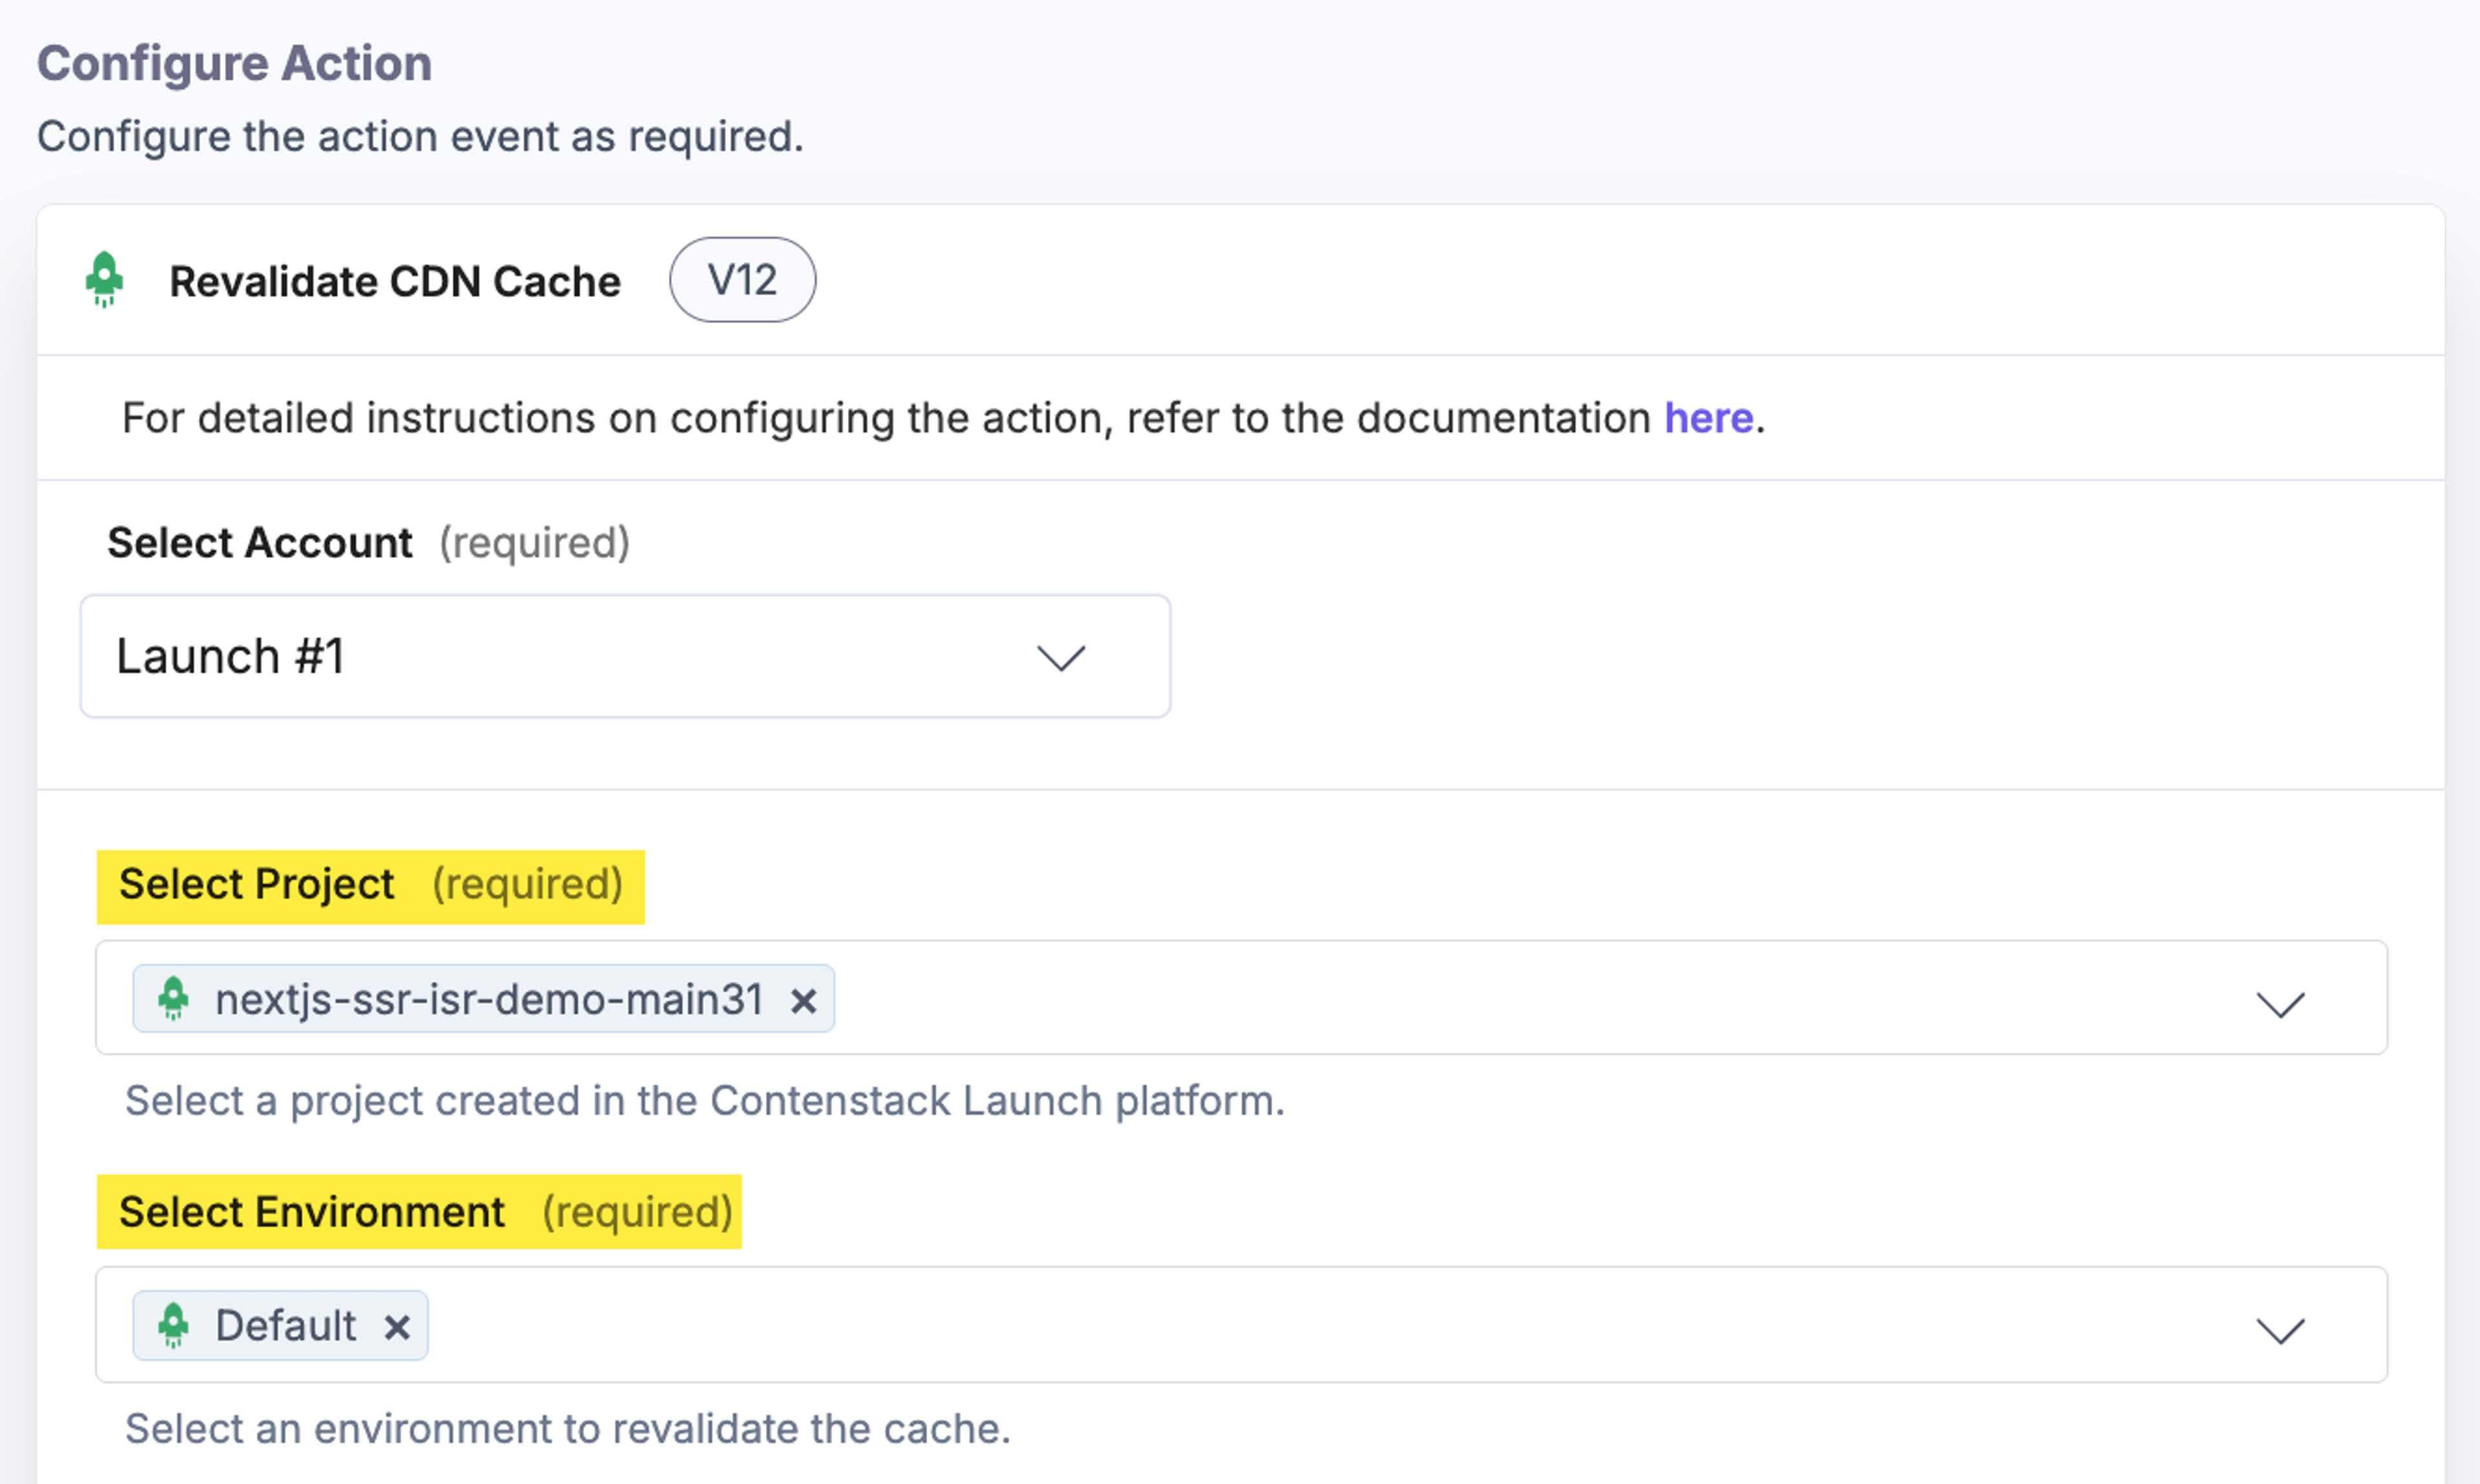This screenshot has width=2480, height=1484.
Task: Click the V12 version badge
Action: pyautogui.click(x=742, y=279)
